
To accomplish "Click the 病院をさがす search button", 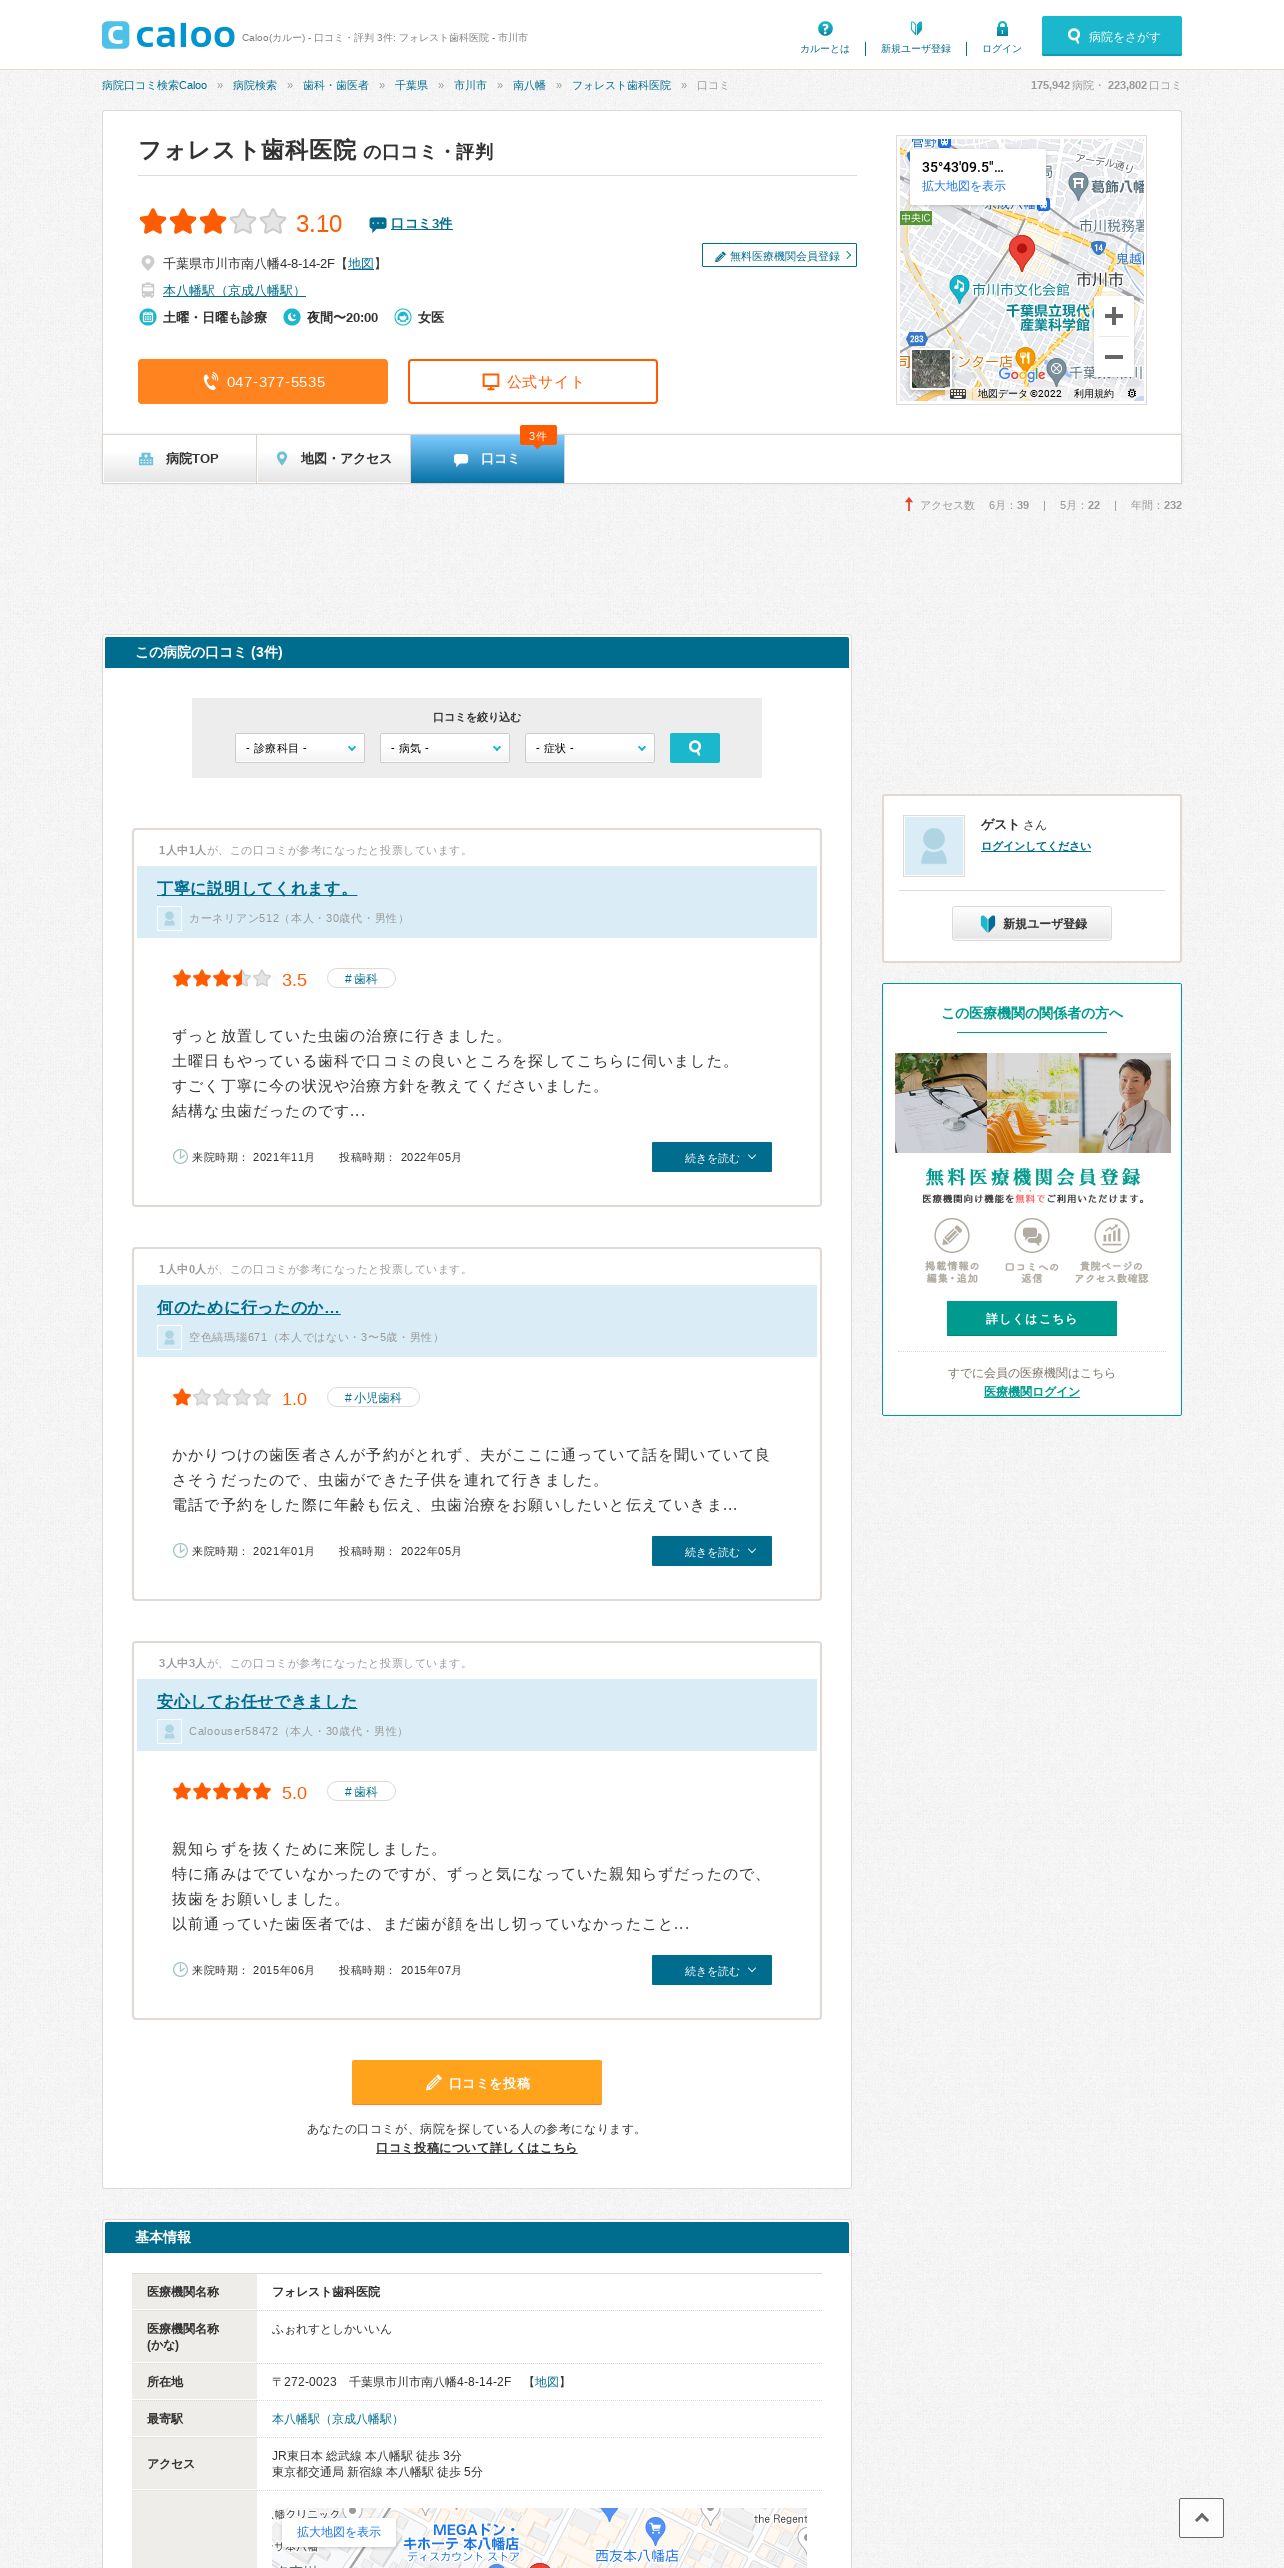I will pos(1112,36).
